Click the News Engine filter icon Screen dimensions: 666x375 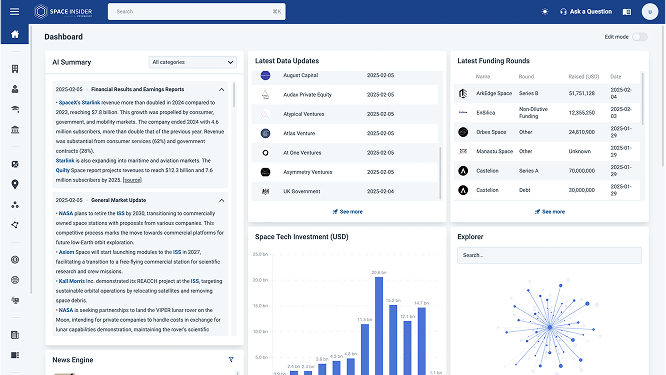click(231, 360)
